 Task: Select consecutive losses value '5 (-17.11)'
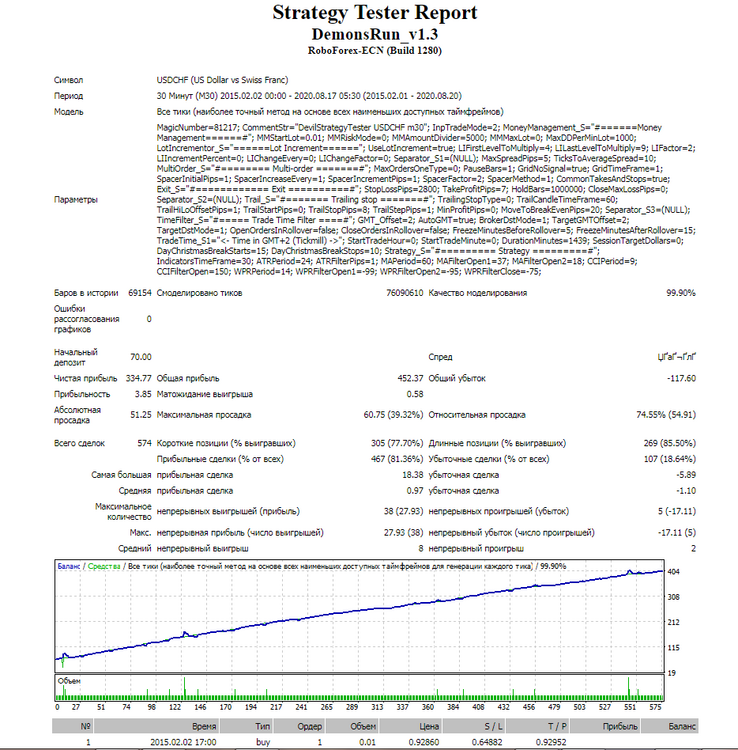pos(677,511)
